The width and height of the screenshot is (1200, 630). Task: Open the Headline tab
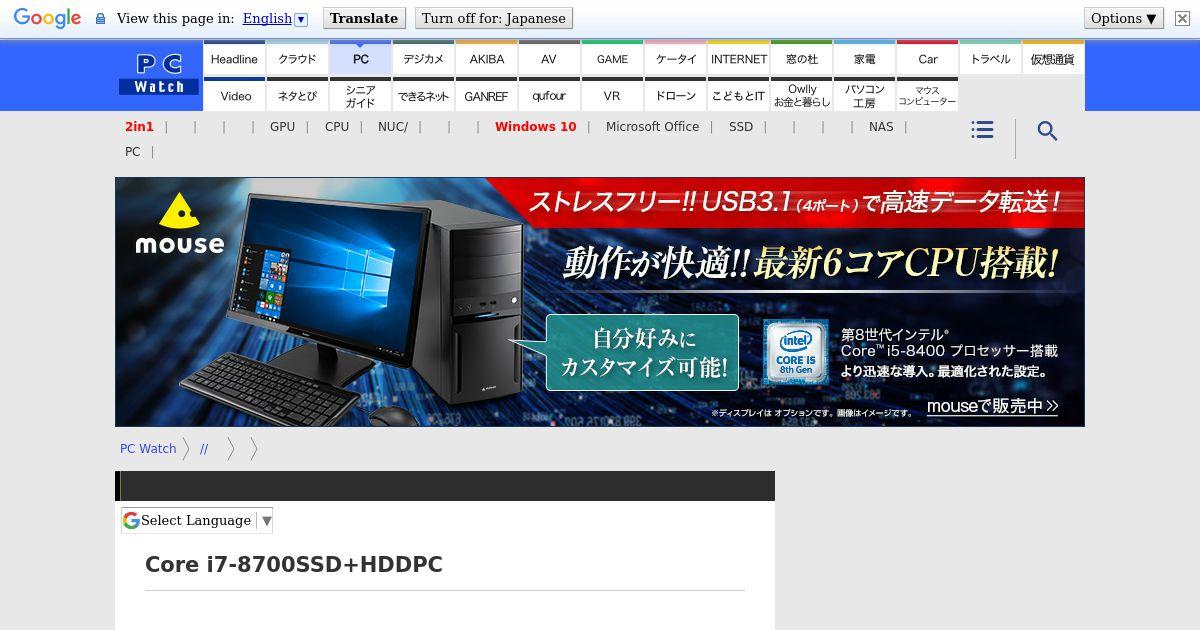pyautogui.click(x=234, y=59)
